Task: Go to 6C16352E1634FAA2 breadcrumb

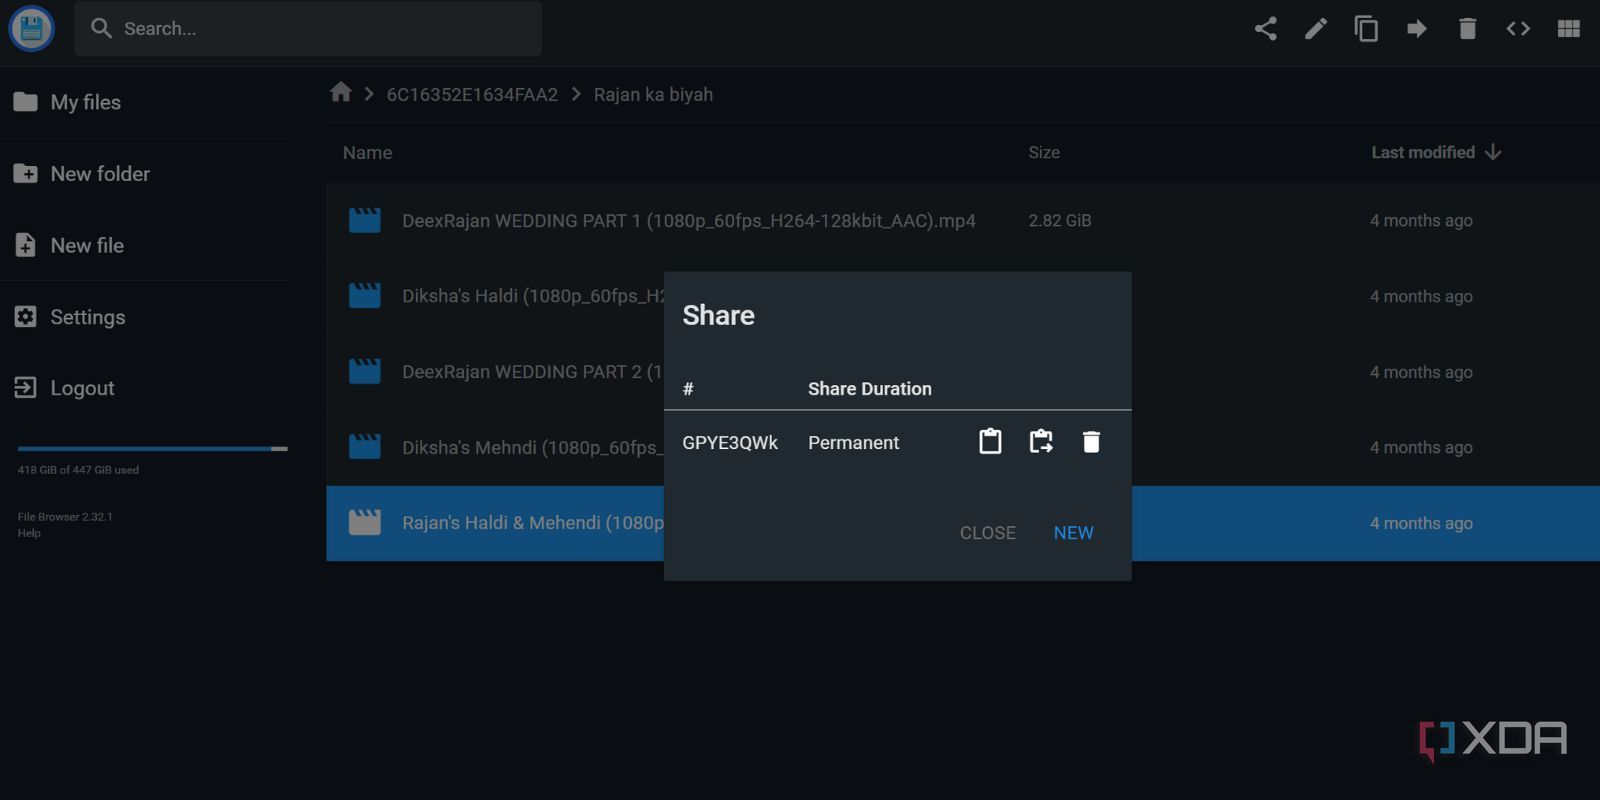Action: 472,94
